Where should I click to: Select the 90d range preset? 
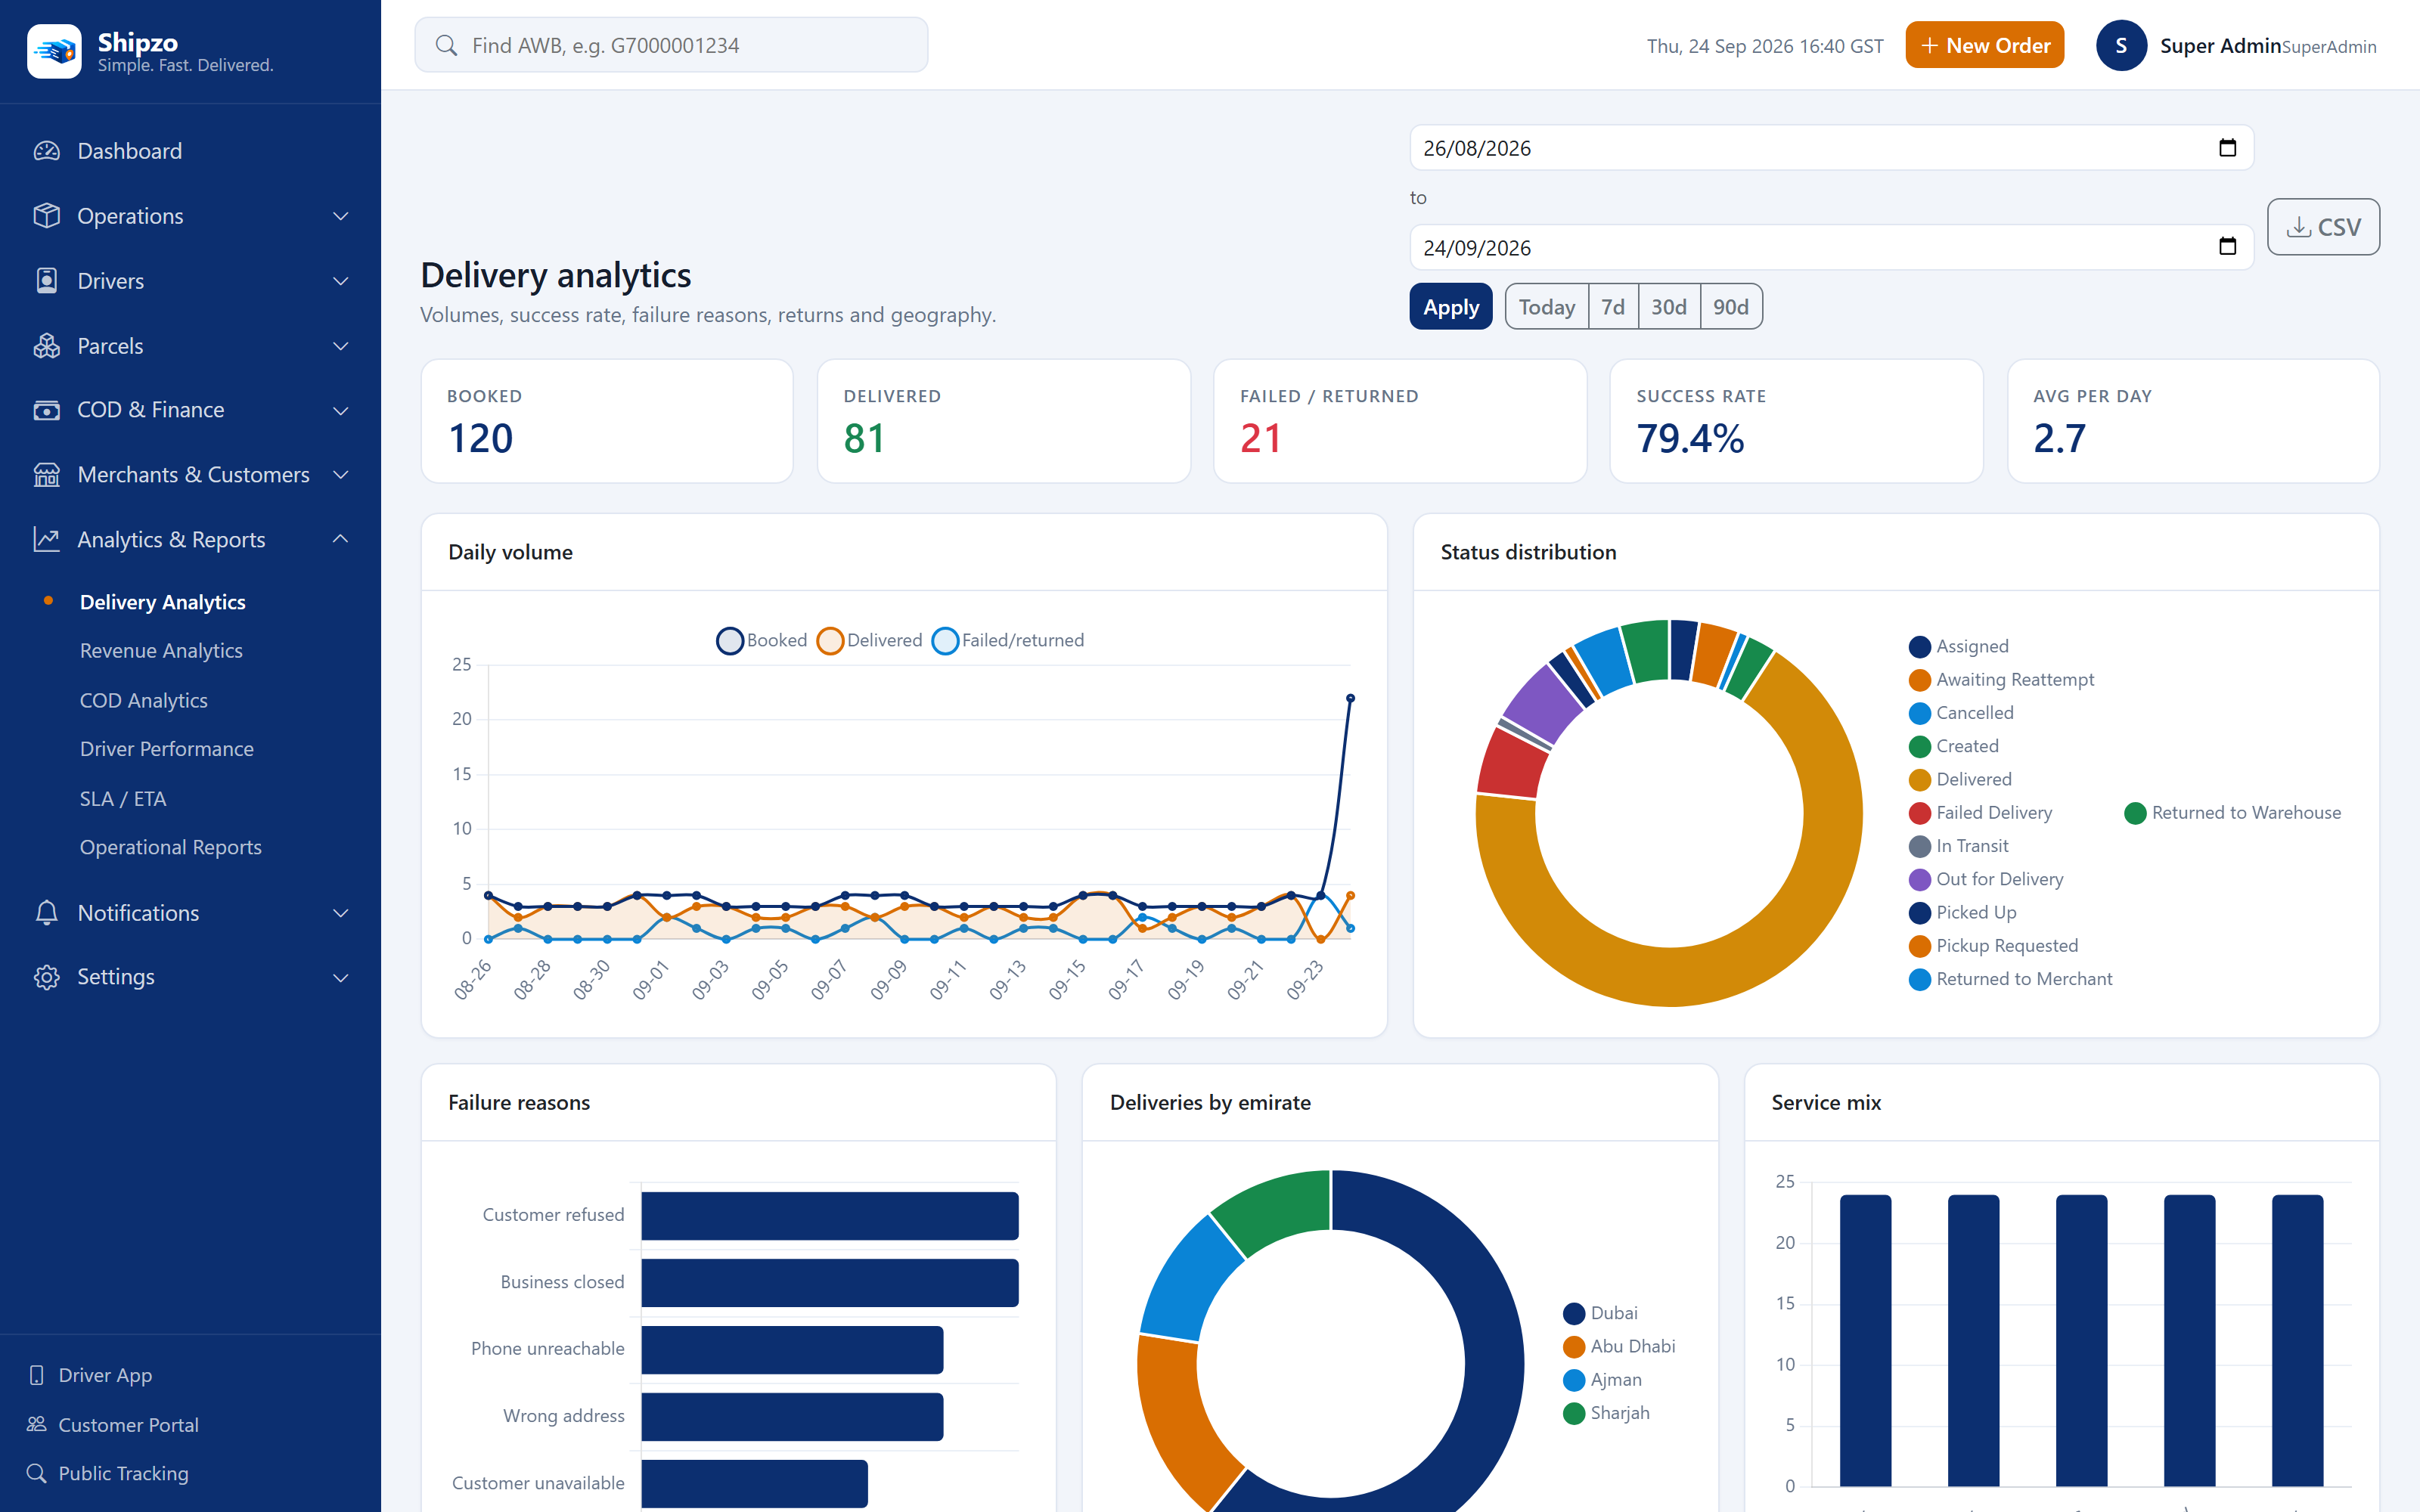tap(1730, 307)
